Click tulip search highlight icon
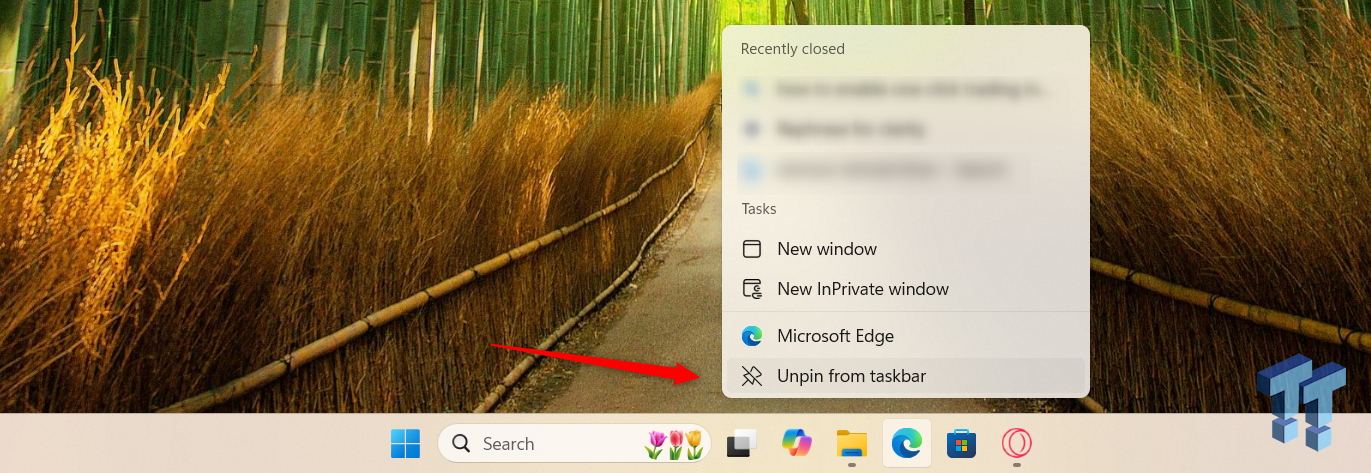 (x=674, y=444)
